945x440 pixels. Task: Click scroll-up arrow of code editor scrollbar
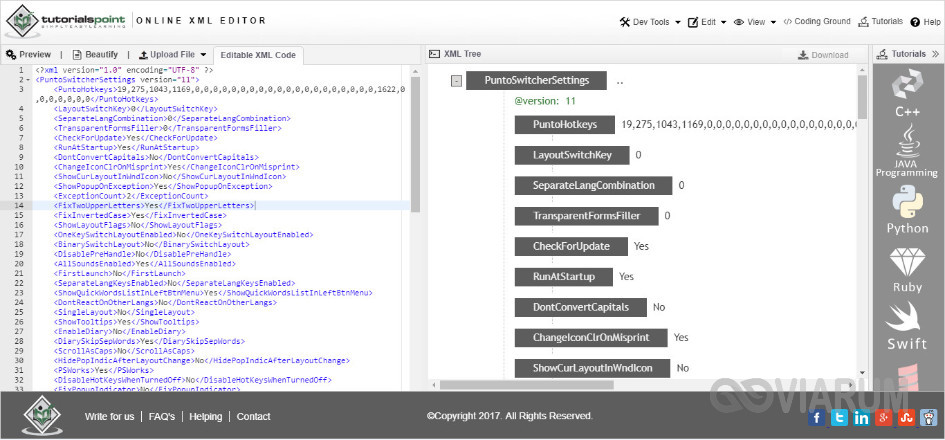(x=415, y=71)
